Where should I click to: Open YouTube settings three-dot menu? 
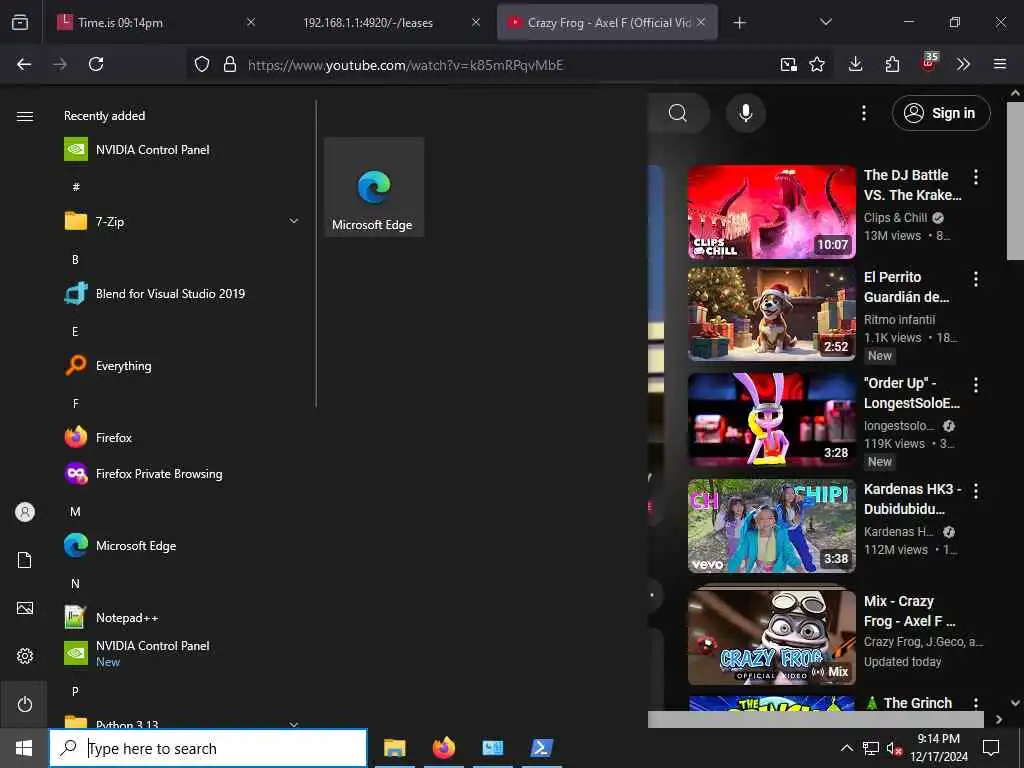coord(863,114)
